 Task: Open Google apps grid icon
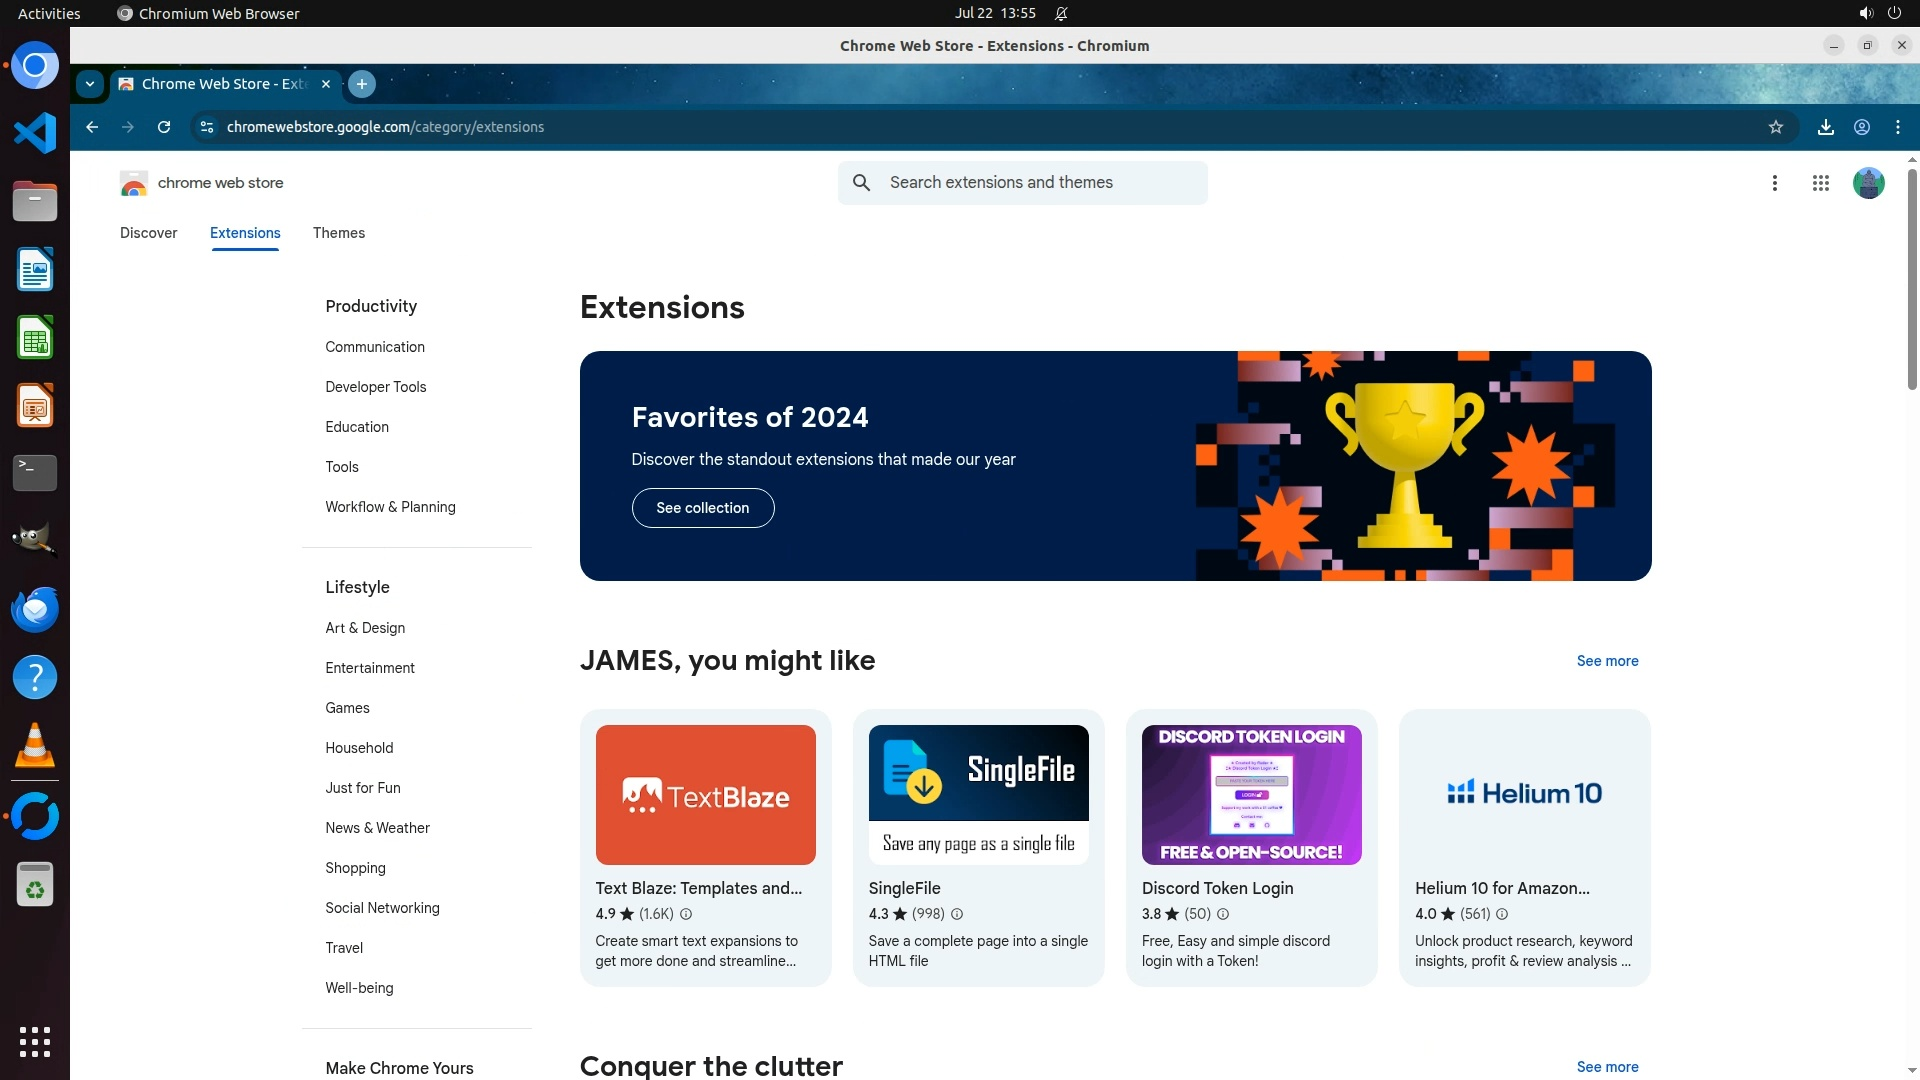coord(1820,183)
